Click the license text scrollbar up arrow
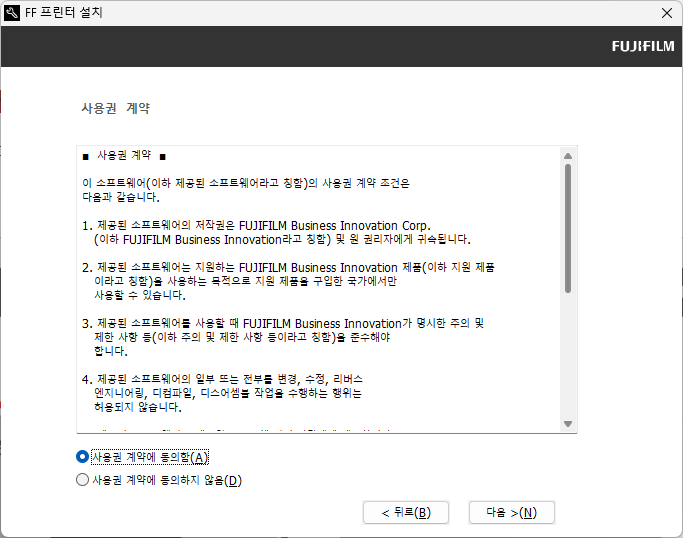683x538 pixels. [x=568, y=156]
